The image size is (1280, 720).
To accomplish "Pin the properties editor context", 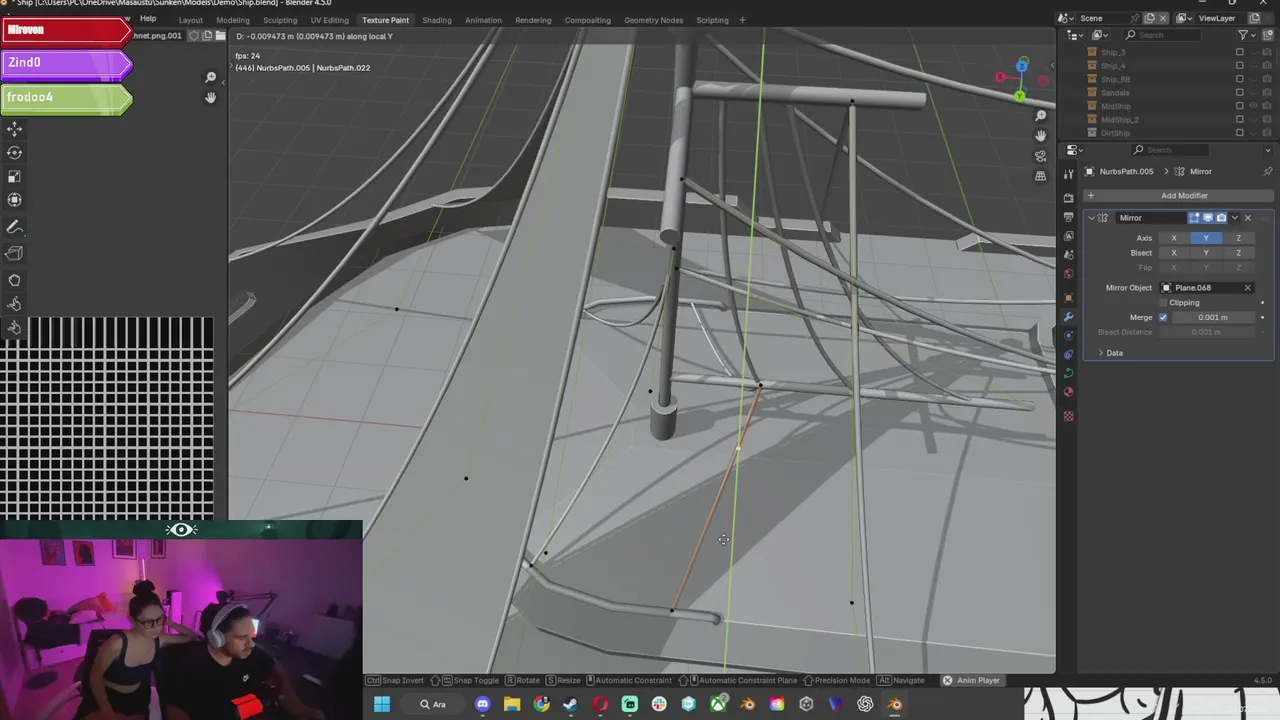I will tap(1268, 171).
